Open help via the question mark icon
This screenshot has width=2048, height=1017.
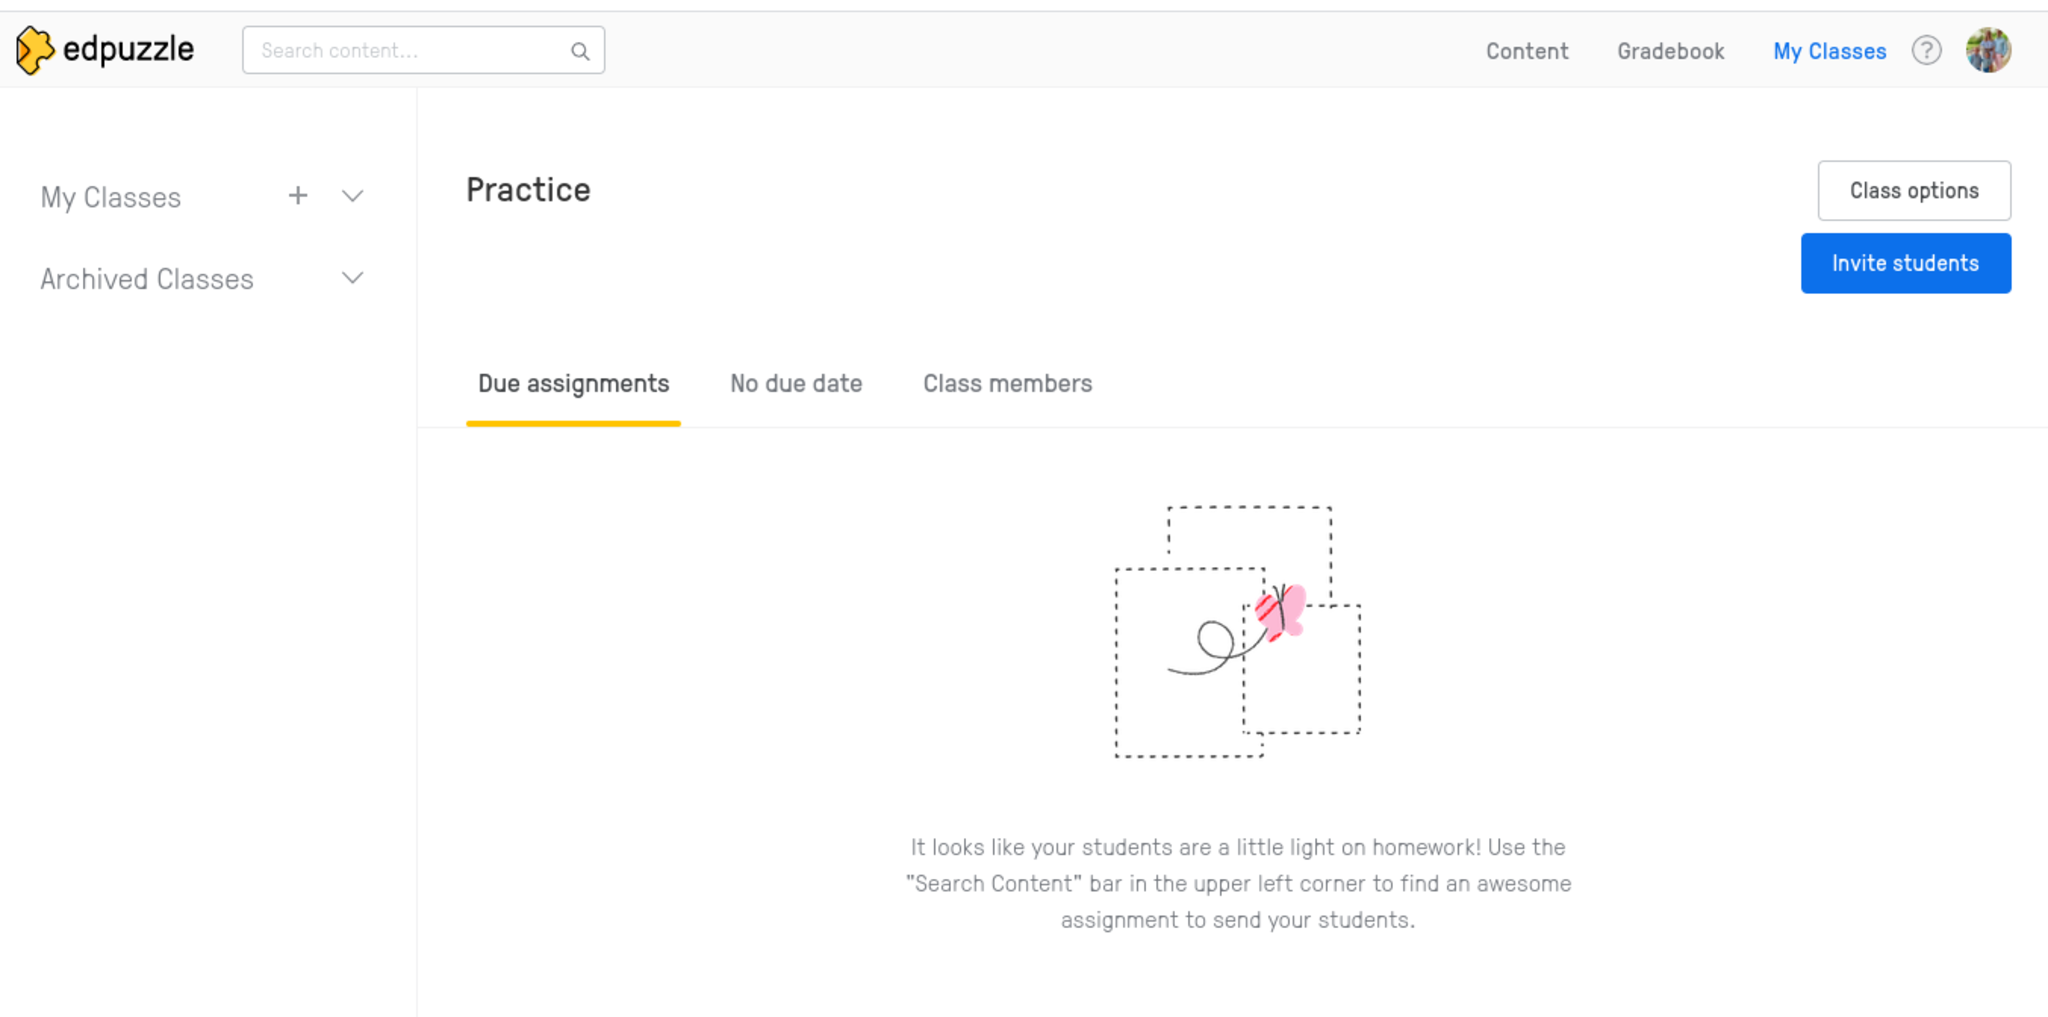pos(1926,50)
